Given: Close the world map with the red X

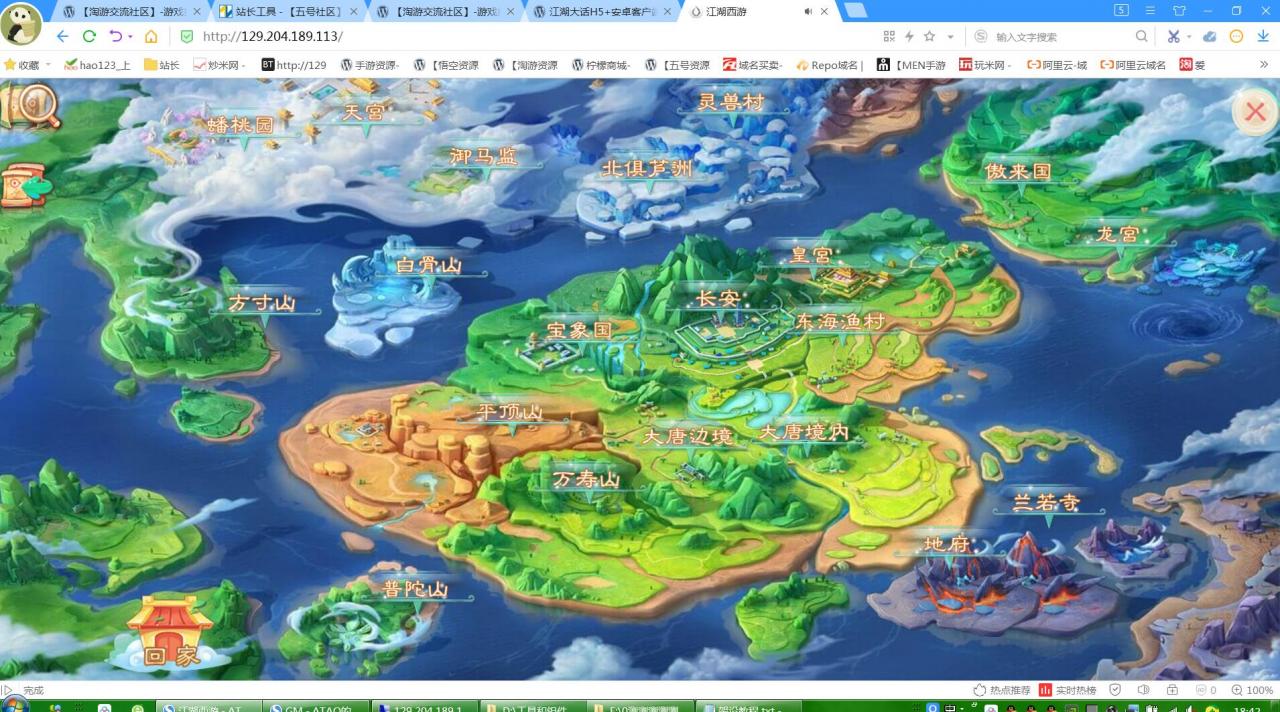Looking at the screenshot, I should click(1255, 111).
